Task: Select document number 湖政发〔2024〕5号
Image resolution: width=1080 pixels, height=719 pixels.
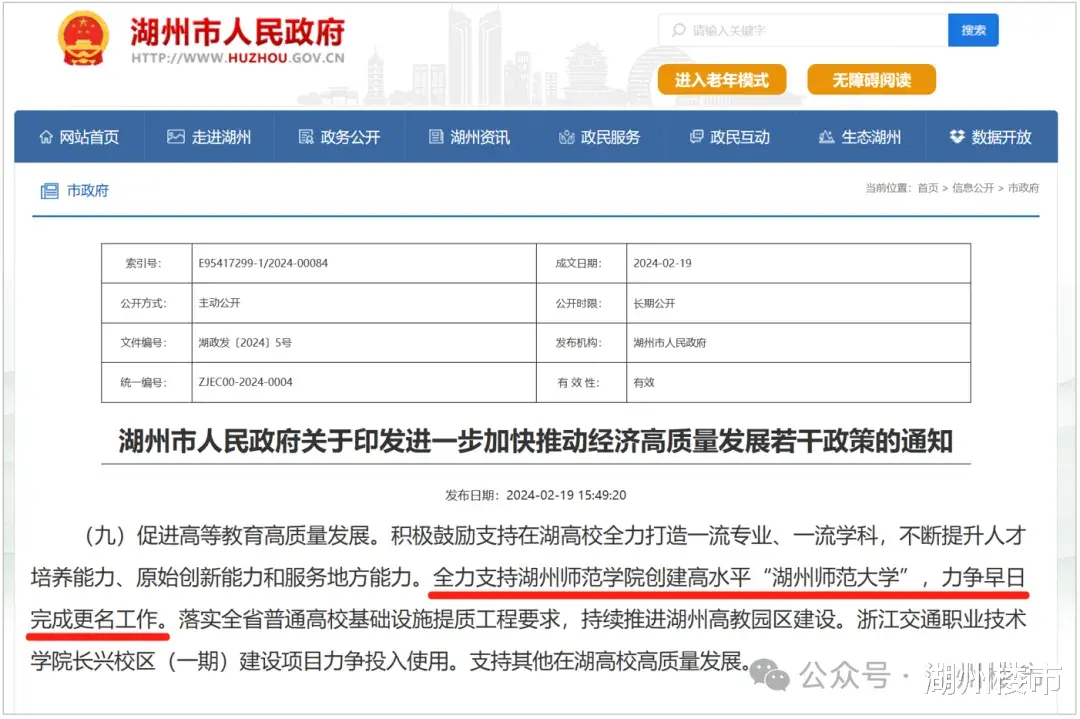Action: tap(245, 342)
